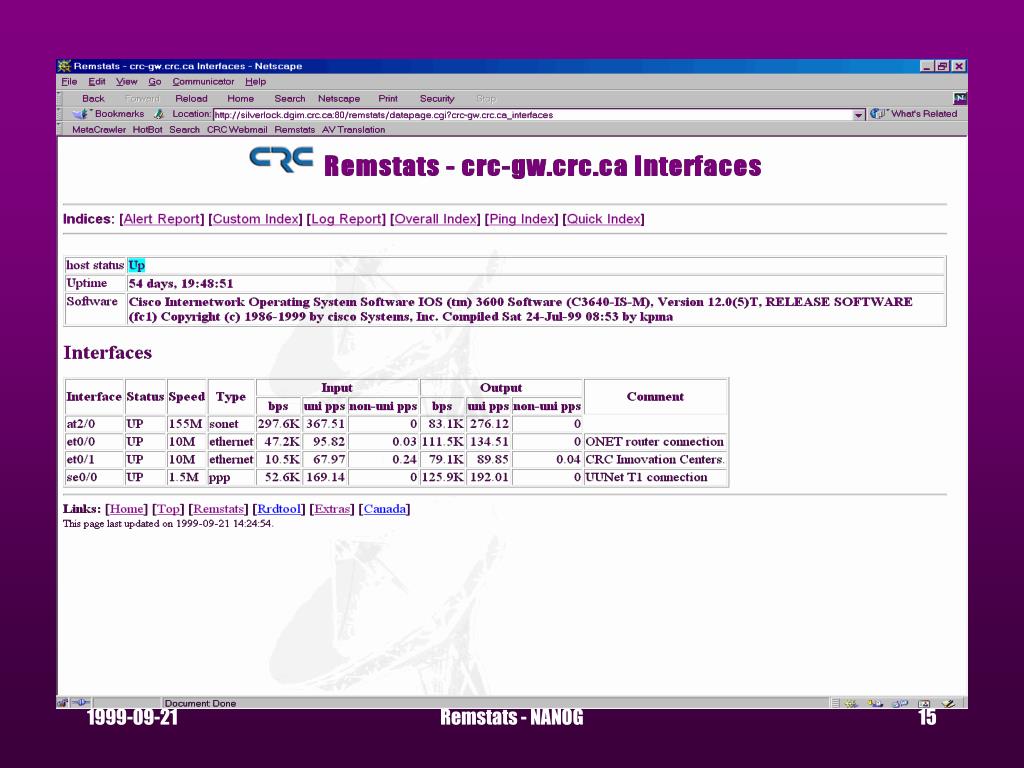Click the Forward toolbar button
1024x768 pixels.
(x=142, y=99)
